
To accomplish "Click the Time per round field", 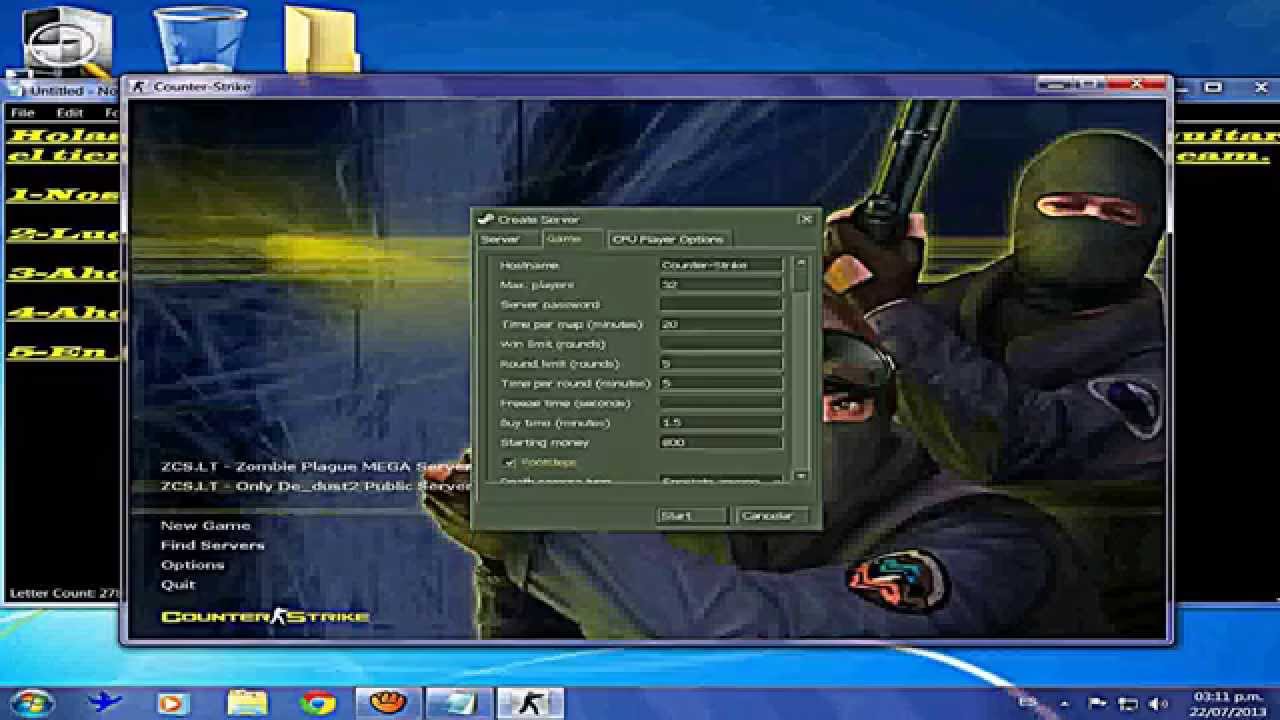I will point(720,383).
